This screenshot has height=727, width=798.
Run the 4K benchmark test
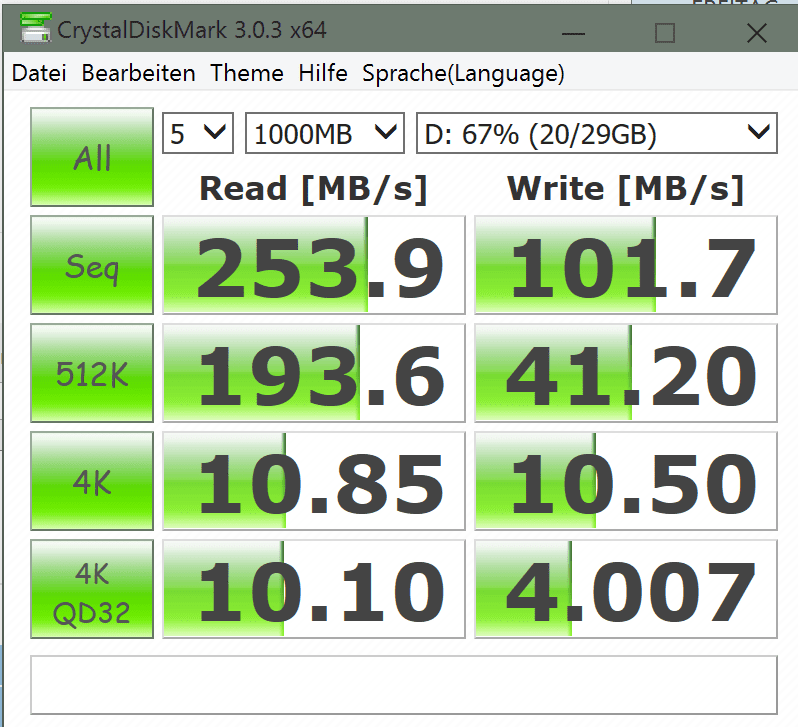coord(92,481)
